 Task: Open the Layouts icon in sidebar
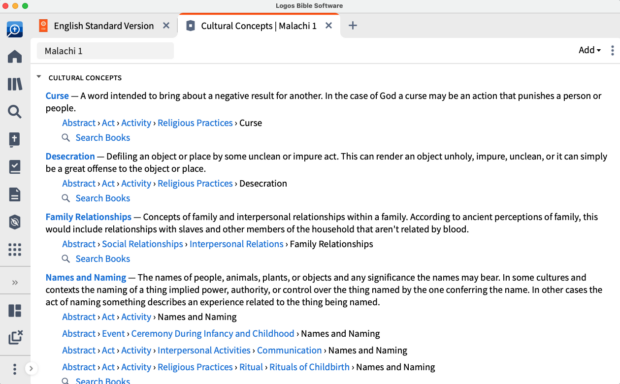(x=15, y=310)
